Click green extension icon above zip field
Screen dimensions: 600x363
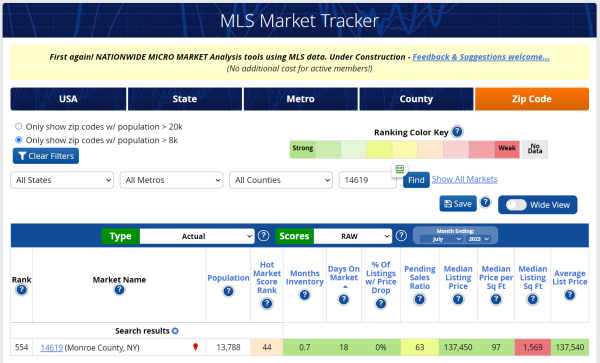(399, 169)
